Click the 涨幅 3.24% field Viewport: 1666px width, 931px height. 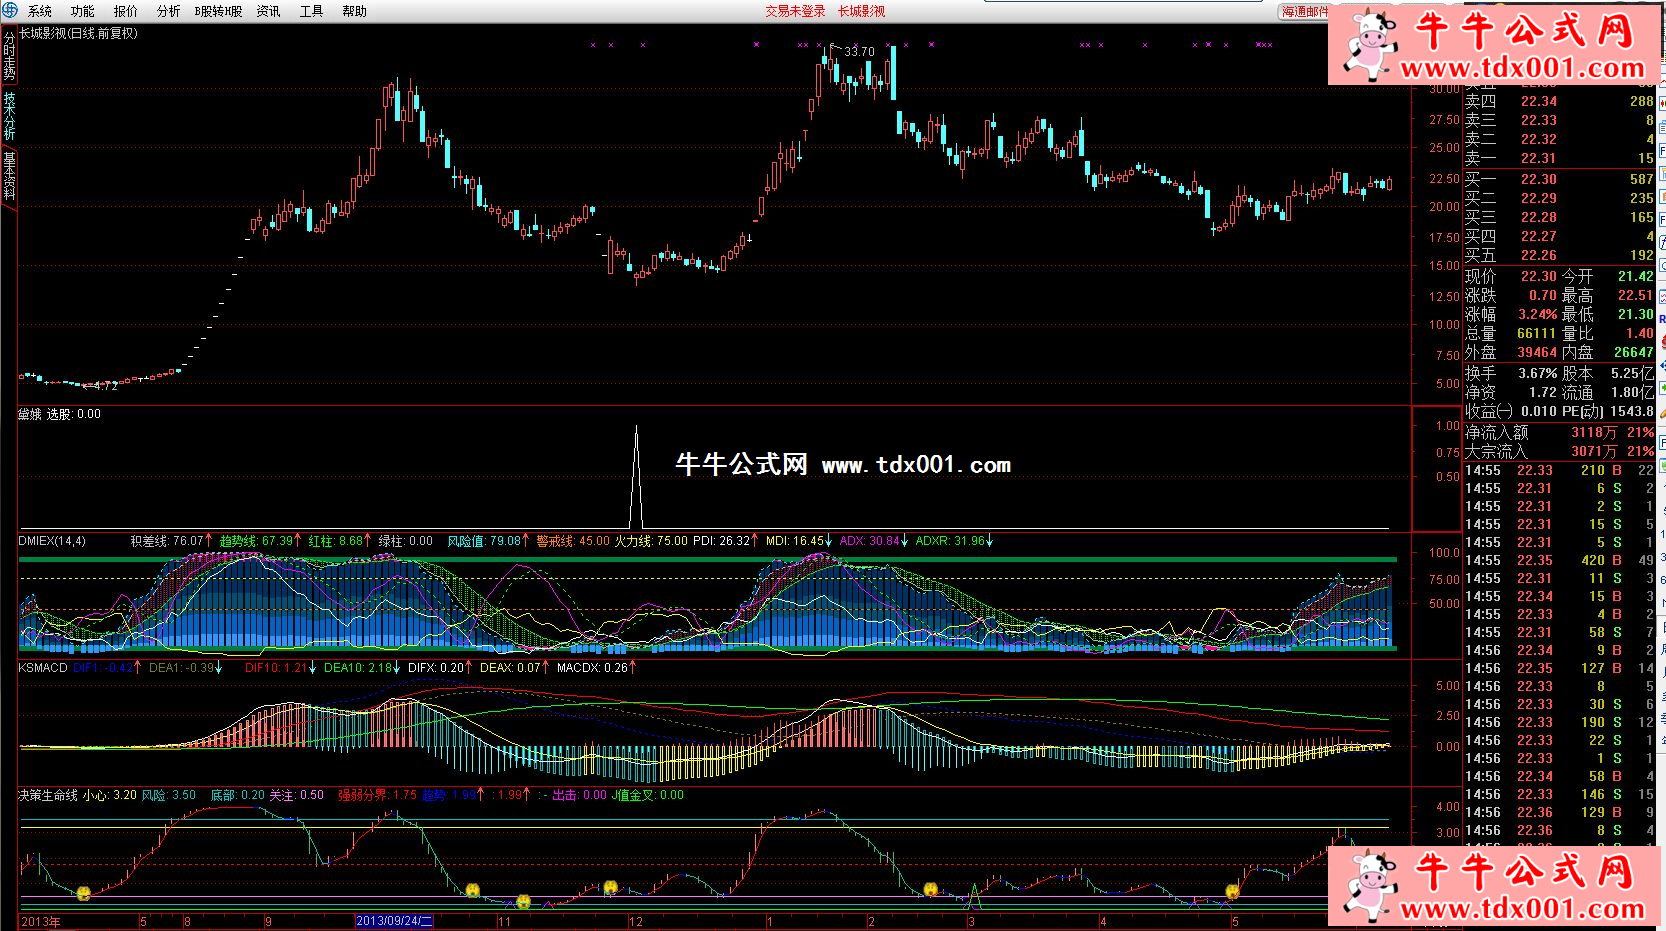pos(1511,314)
